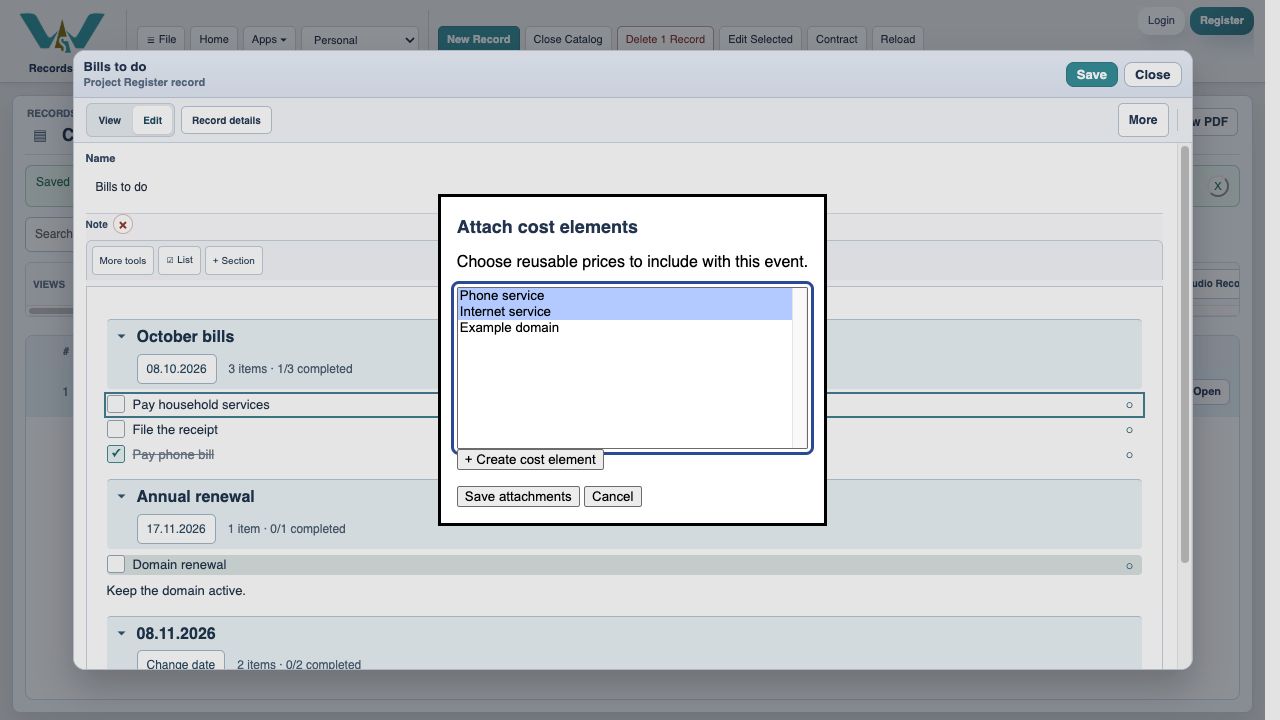Collapse the 08.11.2026 section
Viewport: 1280px width, 720px height.
[x=121, y=634]
